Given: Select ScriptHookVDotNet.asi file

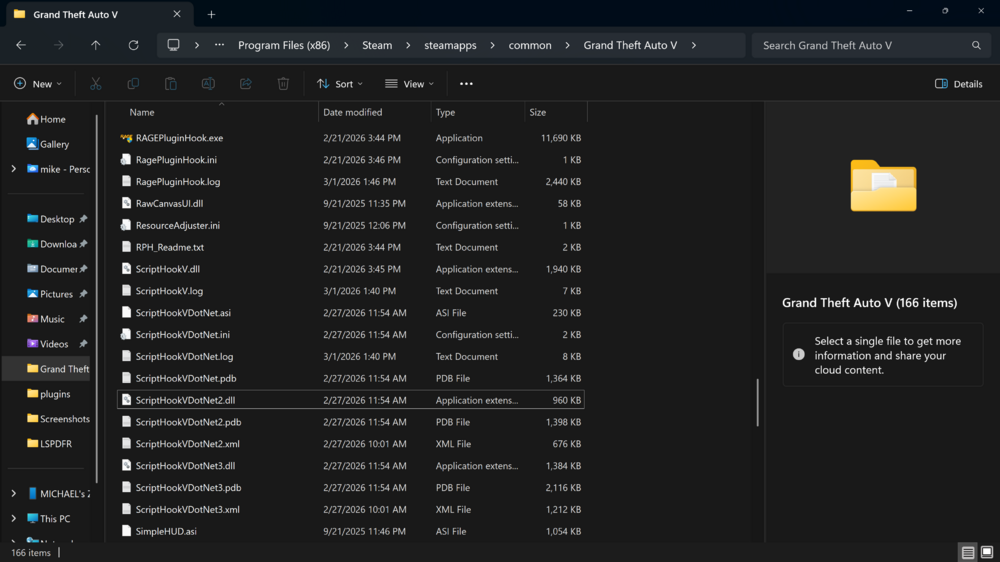Looking at the screenshot, I should click(x=351, y=313).
